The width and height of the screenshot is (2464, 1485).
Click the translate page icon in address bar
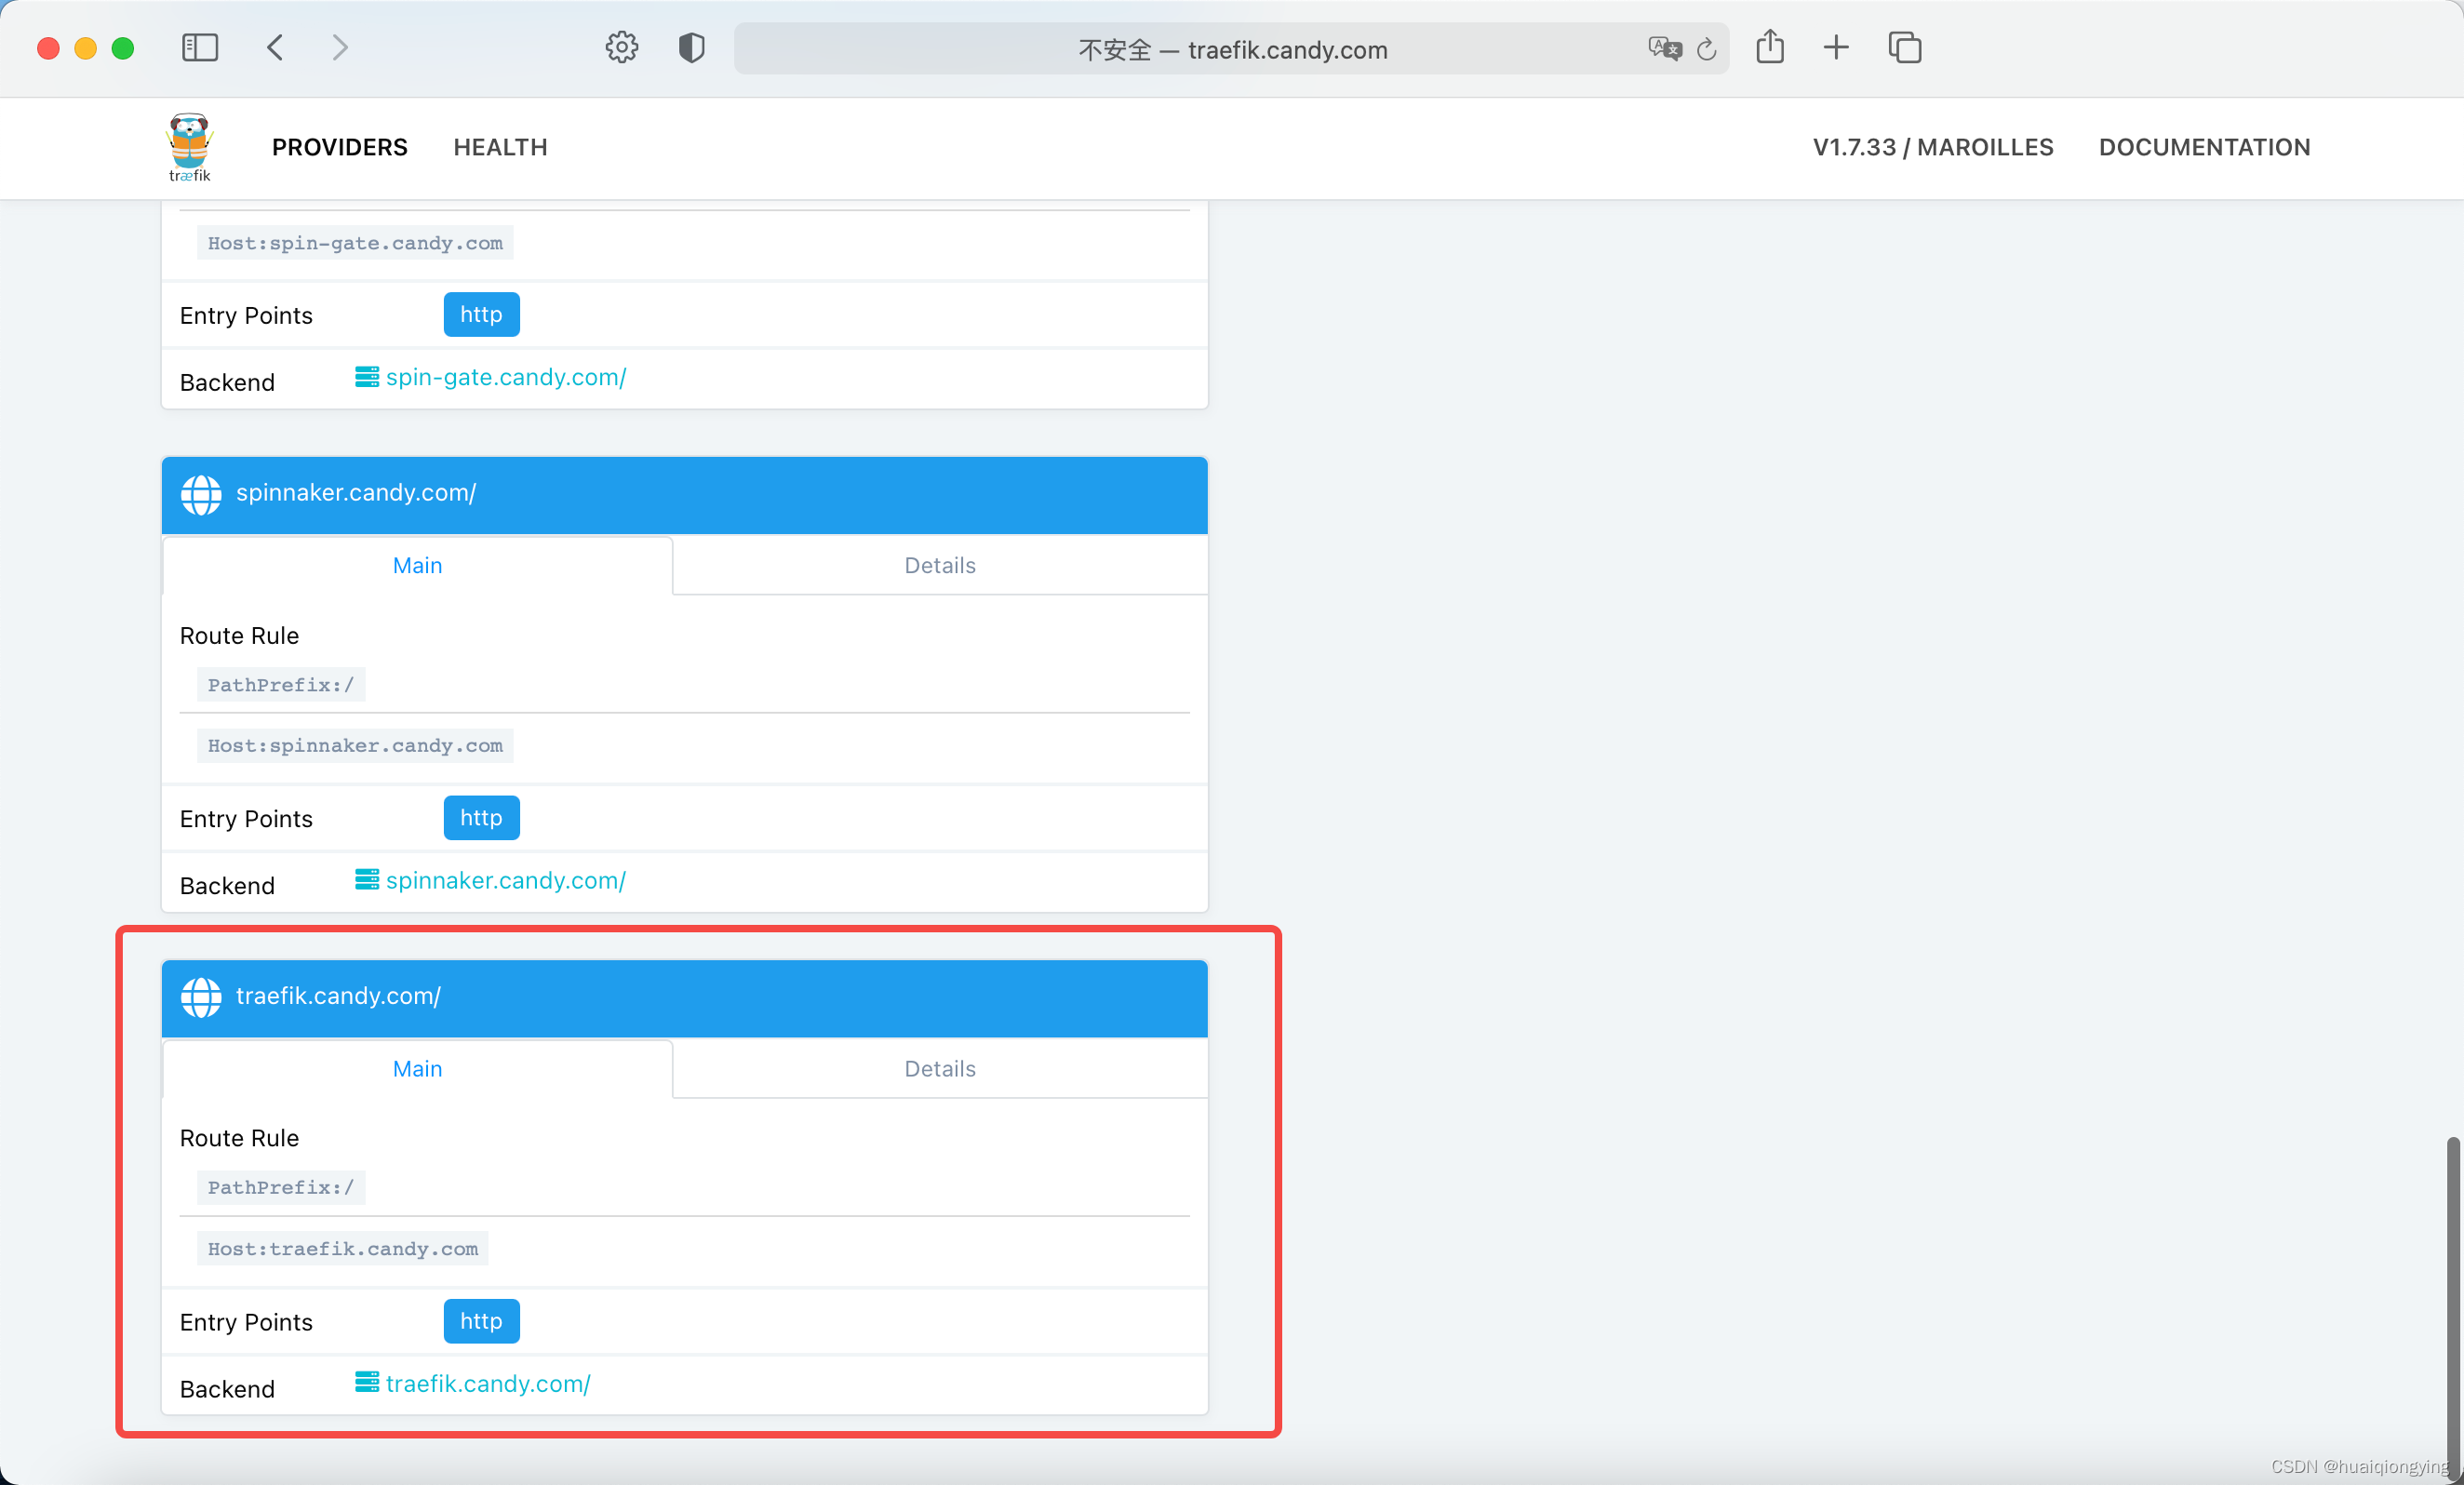1664,48
